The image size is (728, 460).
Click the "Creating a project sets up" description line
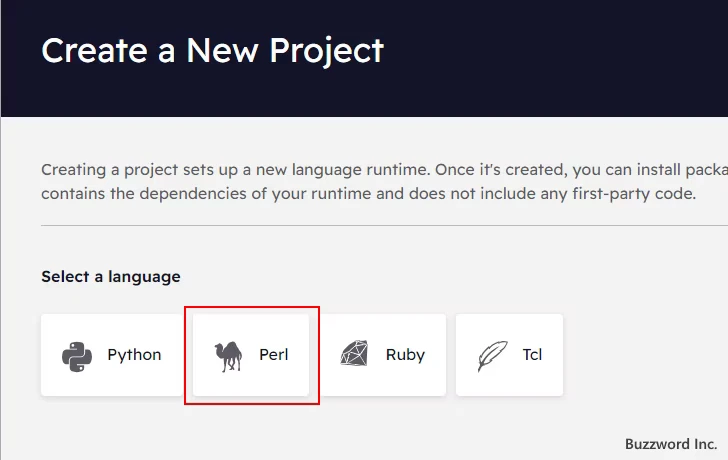[384, 170]
